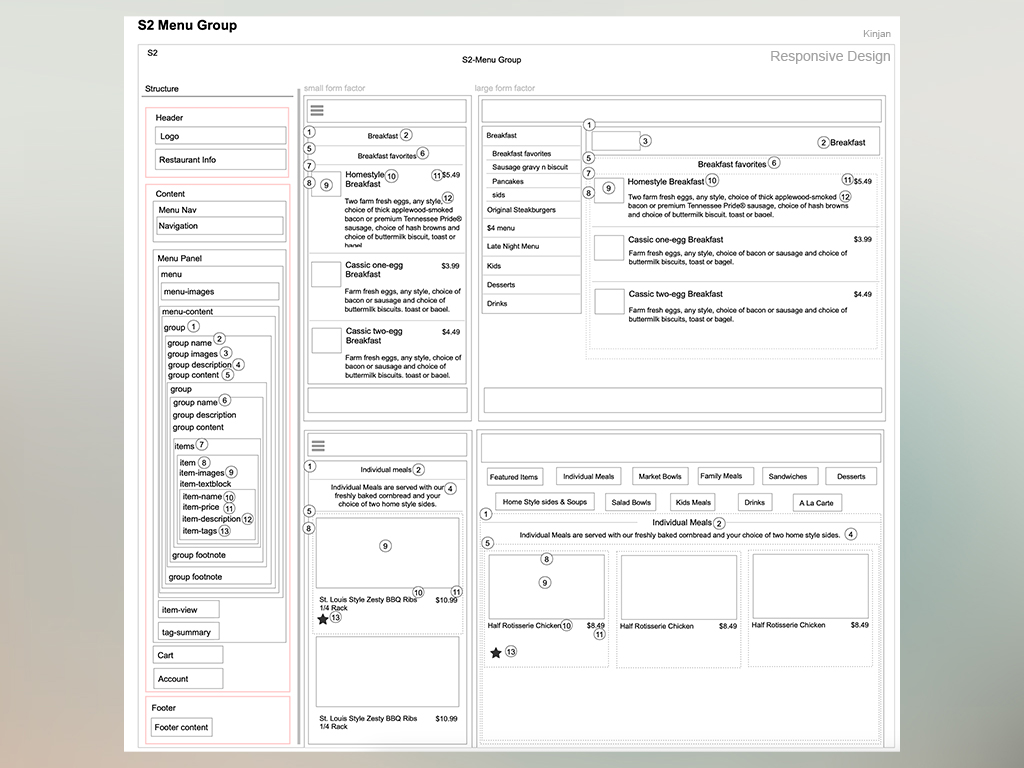Select the tag-summary structure box
Viewport: 1024px width, 768px height.
(189, 632)
